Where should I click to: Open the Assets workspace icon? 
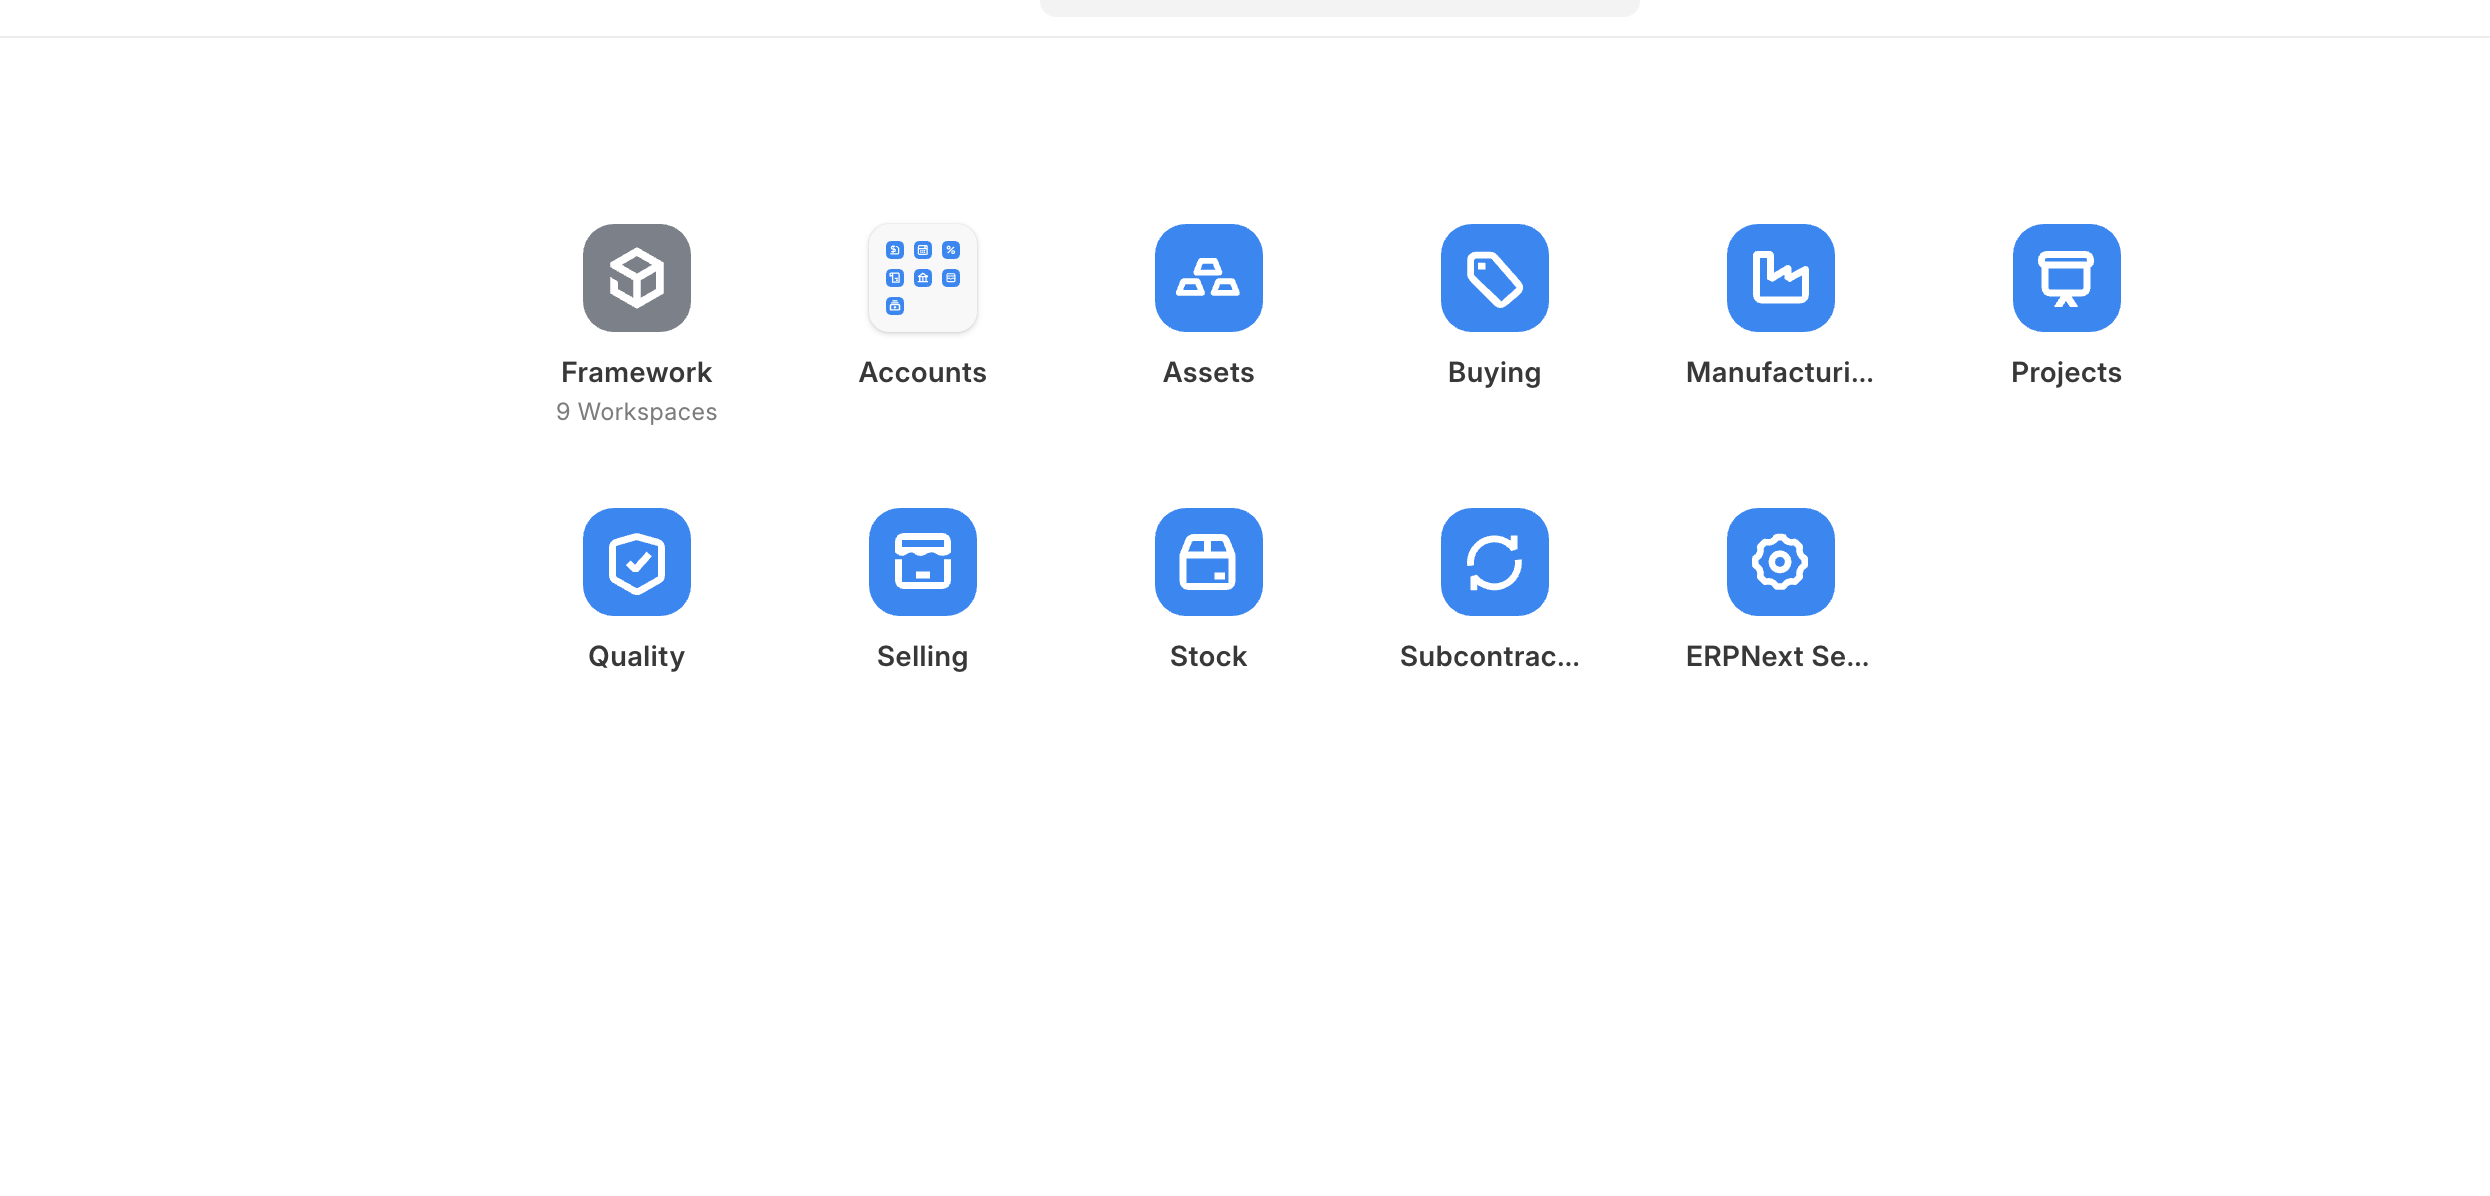[1208, 278]
